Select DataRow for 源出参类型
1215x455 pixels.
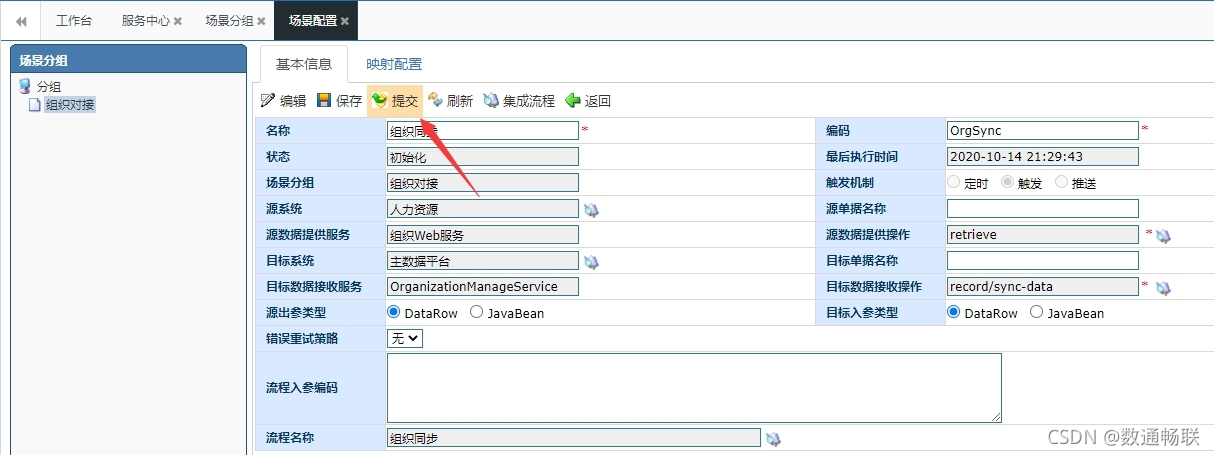394,313
